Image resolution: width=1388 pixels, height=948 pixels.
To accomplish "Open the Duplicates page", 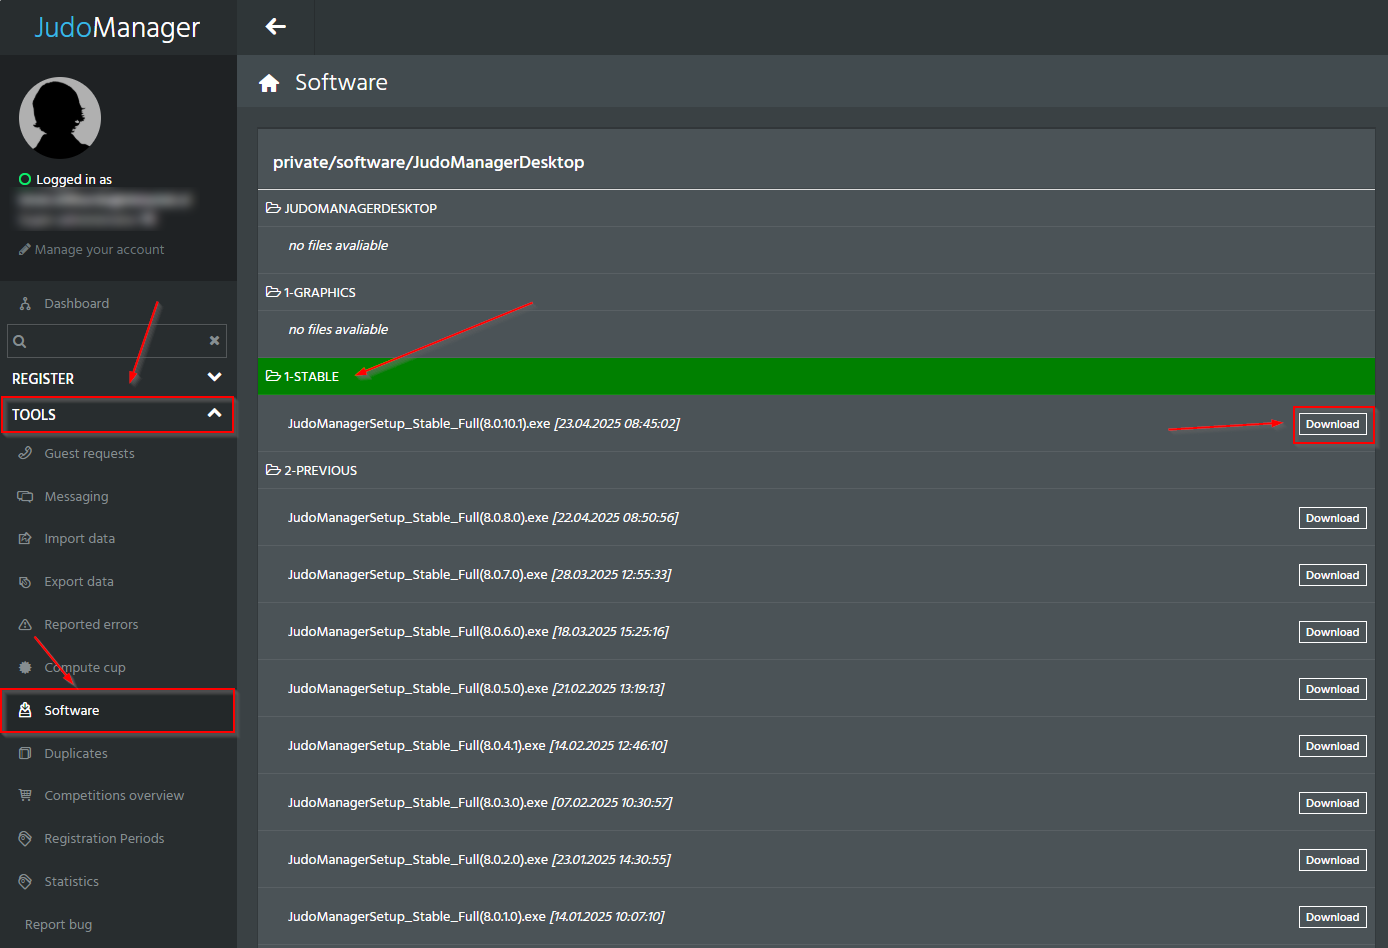I will 76,754.
